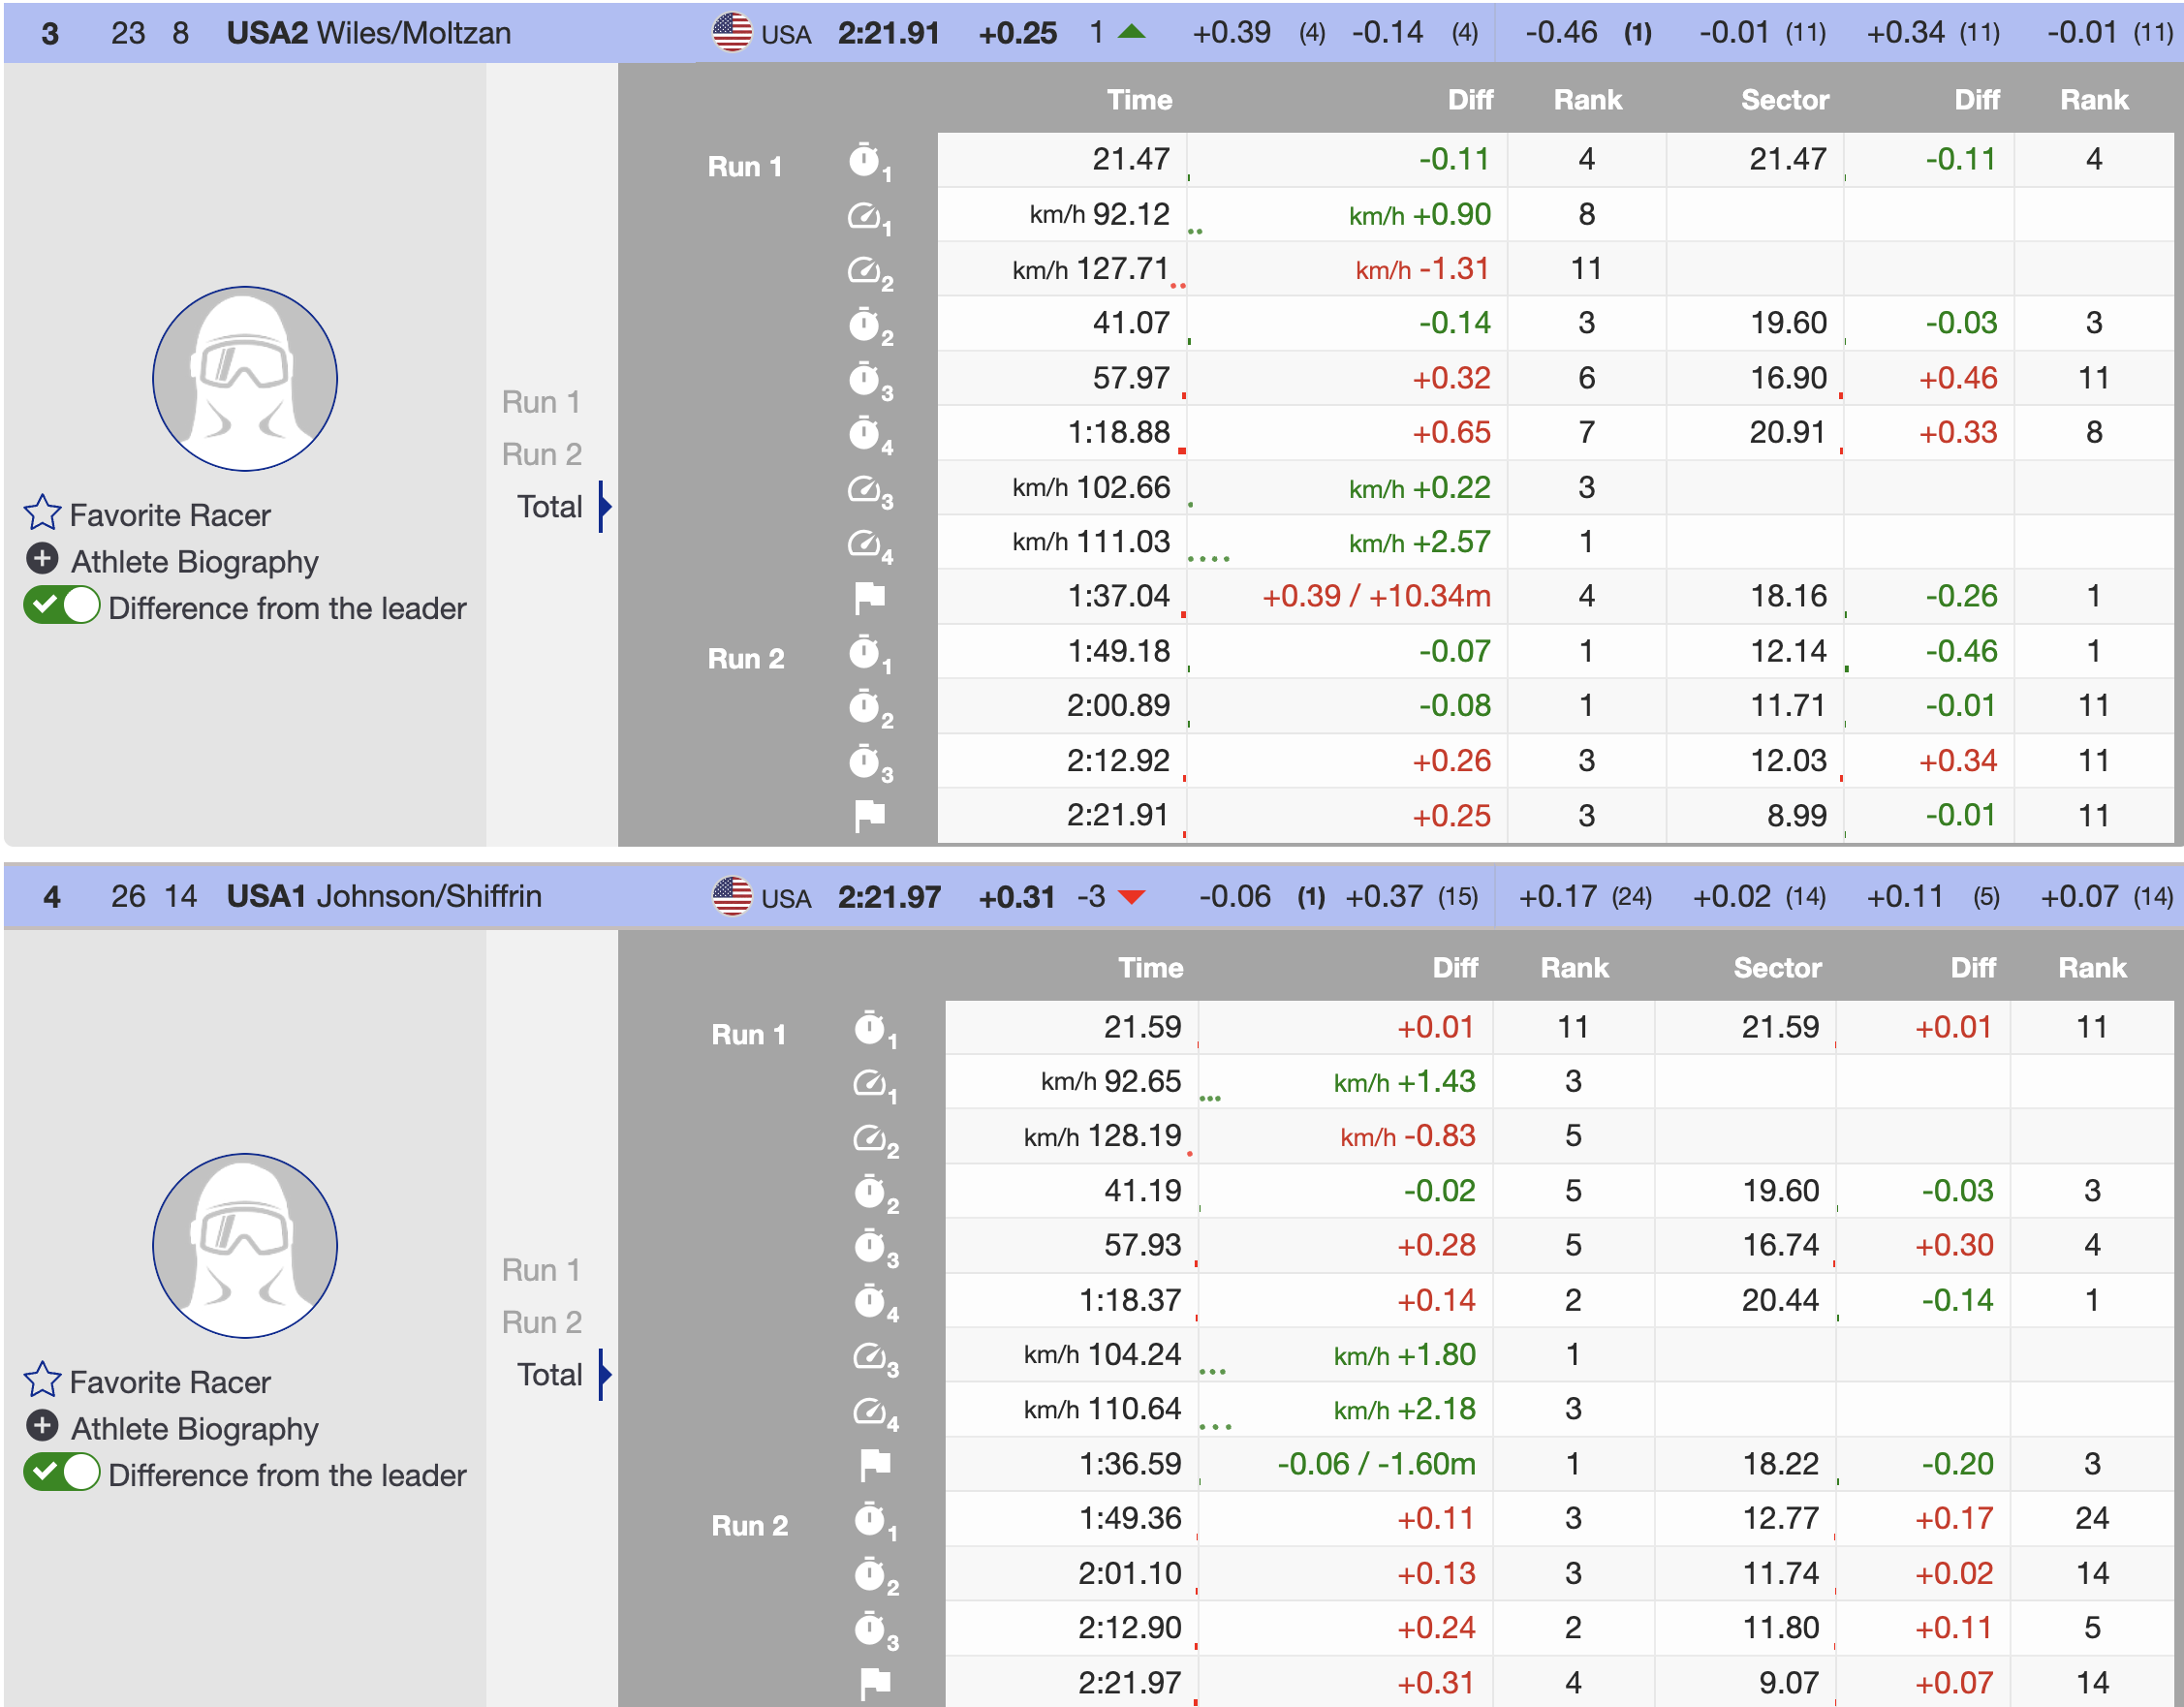
Task: Click Johnson/Shiffrin Run 1 speedometer 3 icon
Action: (x=870, y=1355)
